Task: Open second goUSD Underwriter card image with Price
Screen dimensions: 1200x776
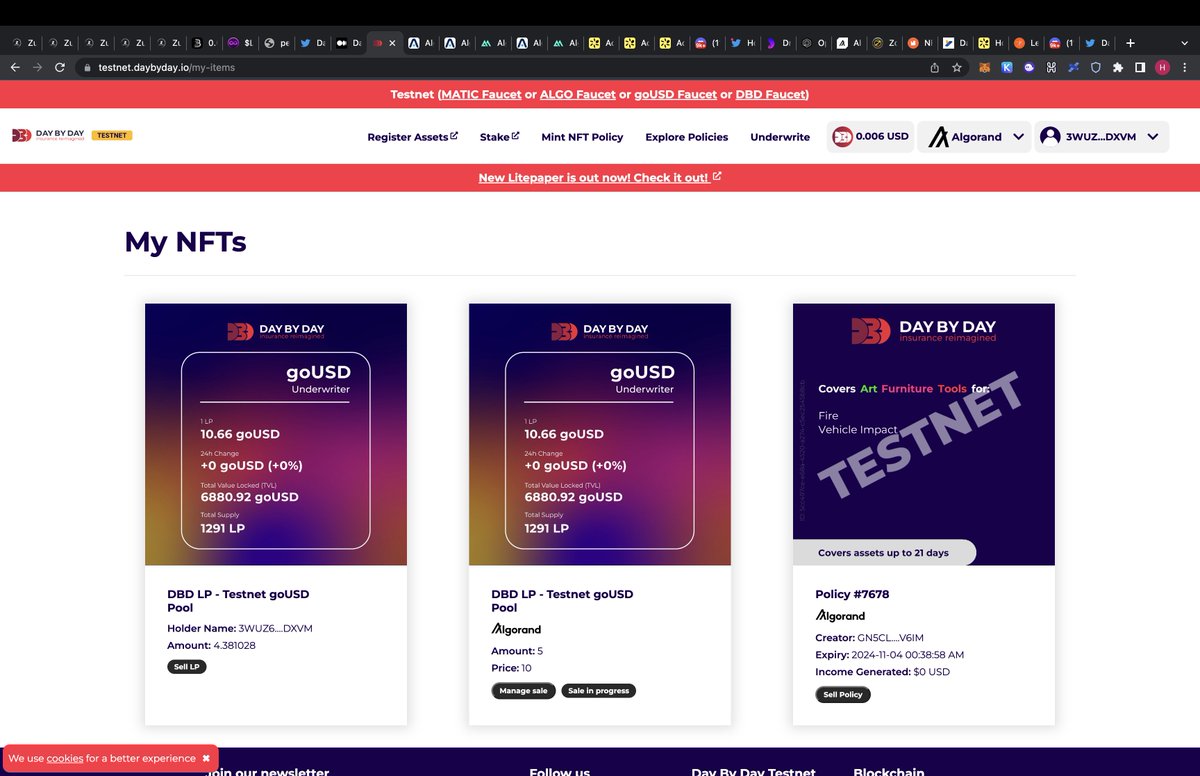Action: pos(600,434)
